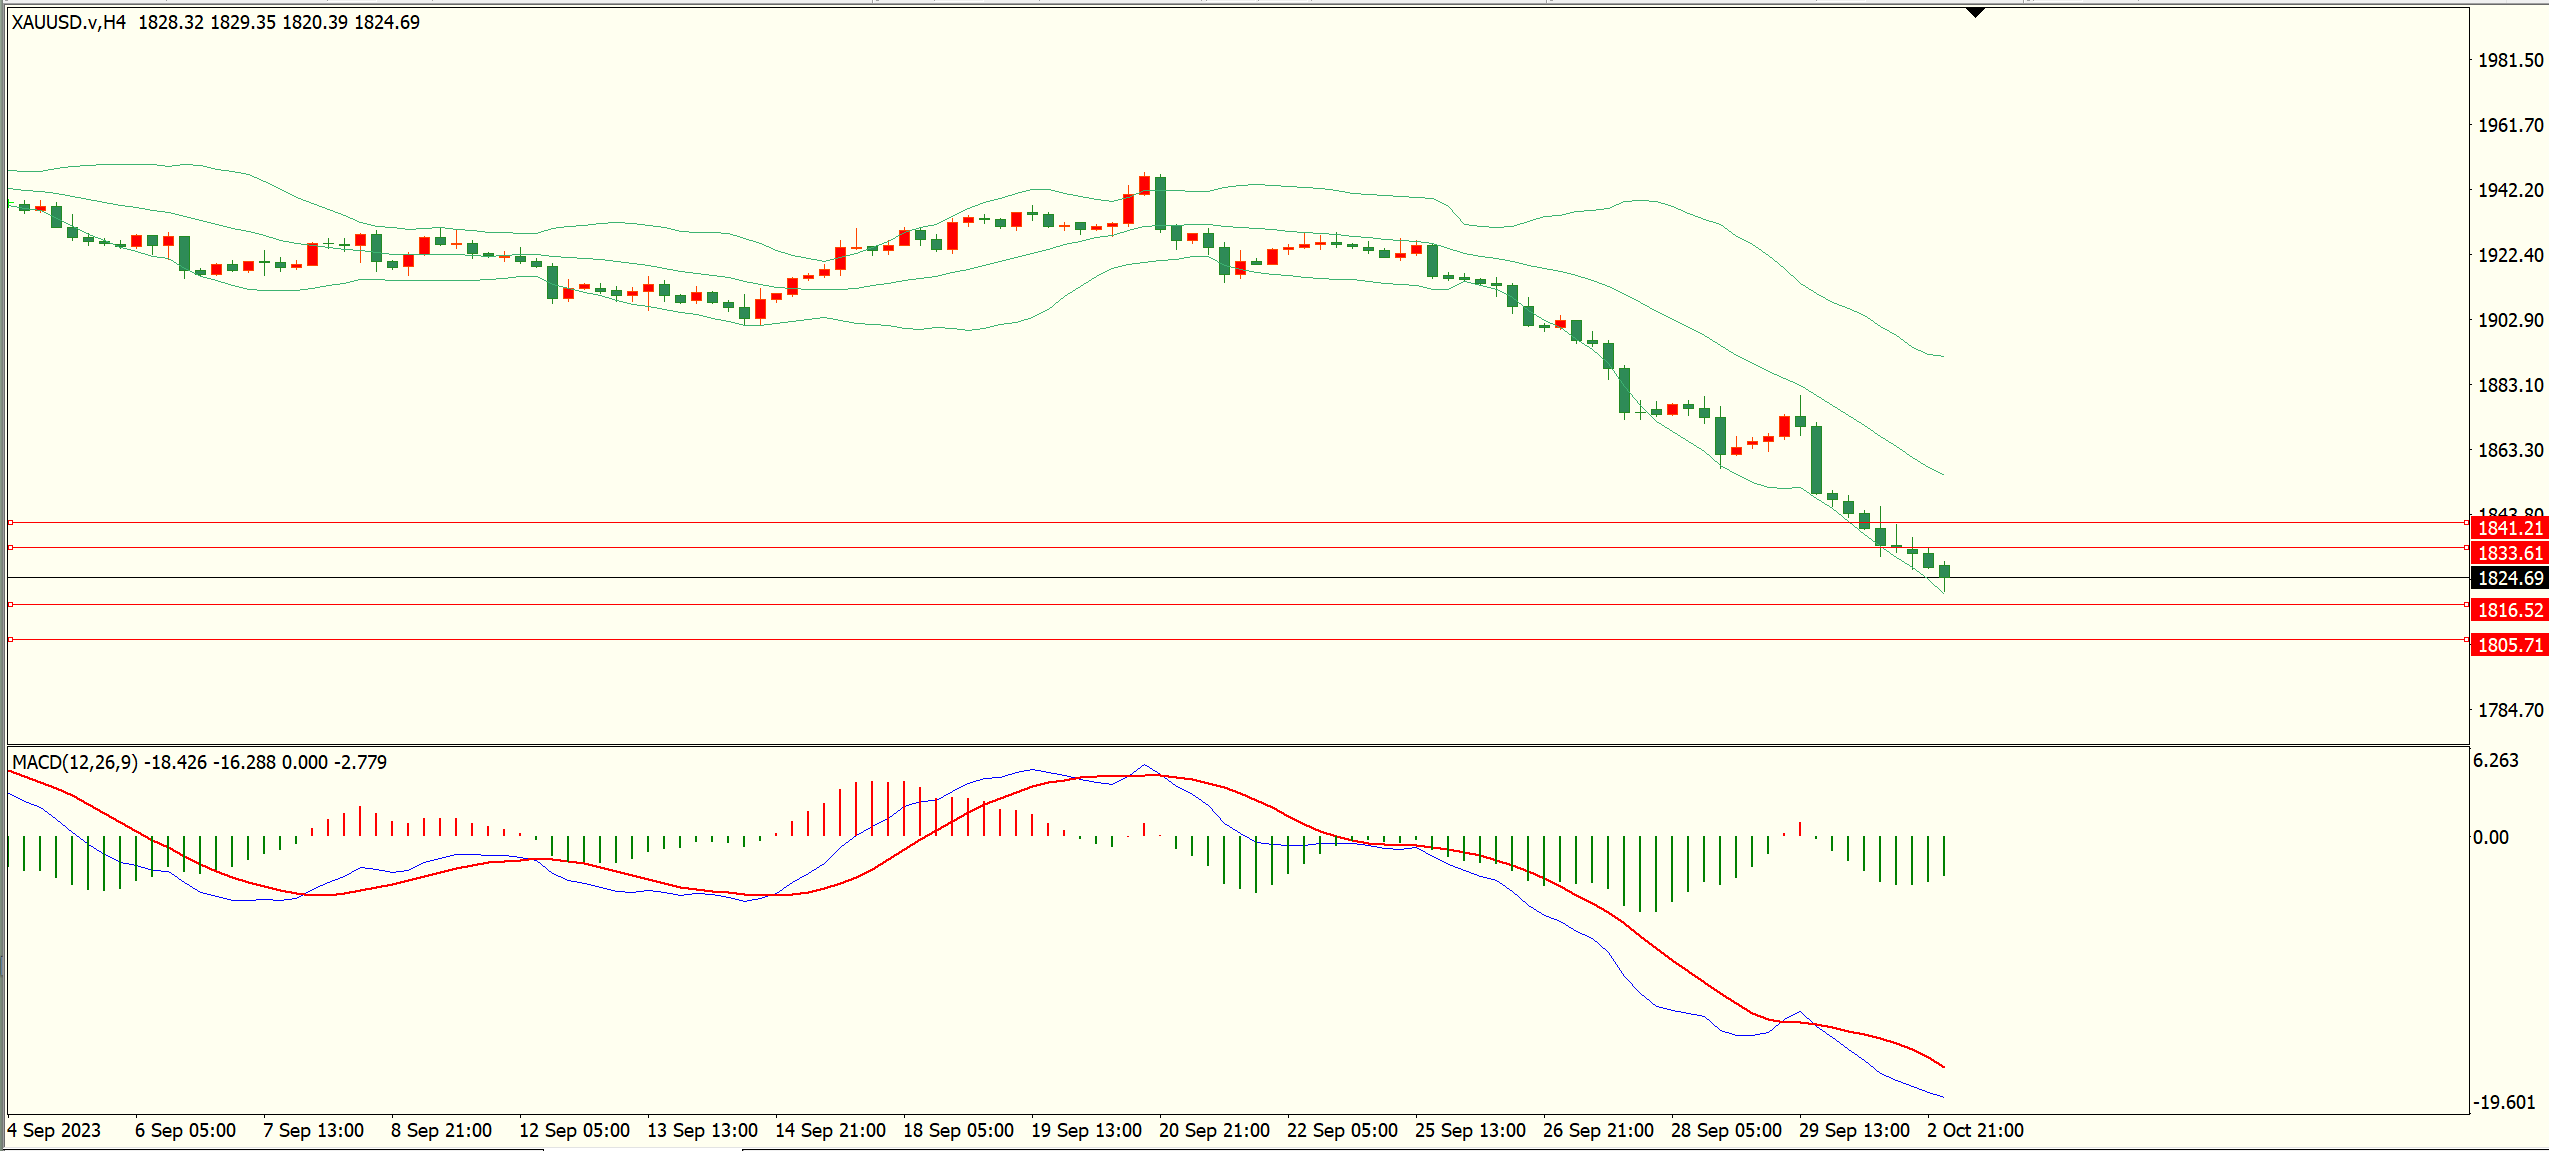Image resolution: width=2549 pixels, height=1151 pixels.
Task: Click 1981.50 on the price scale
Action: click(x=2510, y=60)
